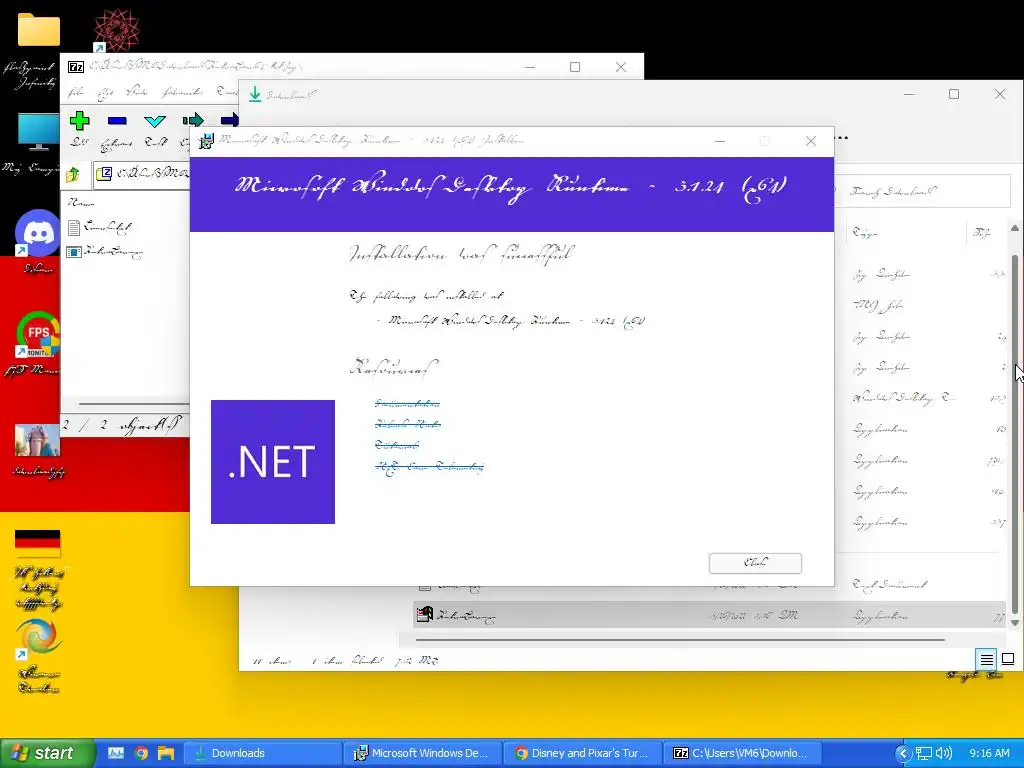Click the dark blue Move arrow in 7-Zip
The width and height of the screenshot is (1024, 768).
pyautogui.click(x=229, y=120)
